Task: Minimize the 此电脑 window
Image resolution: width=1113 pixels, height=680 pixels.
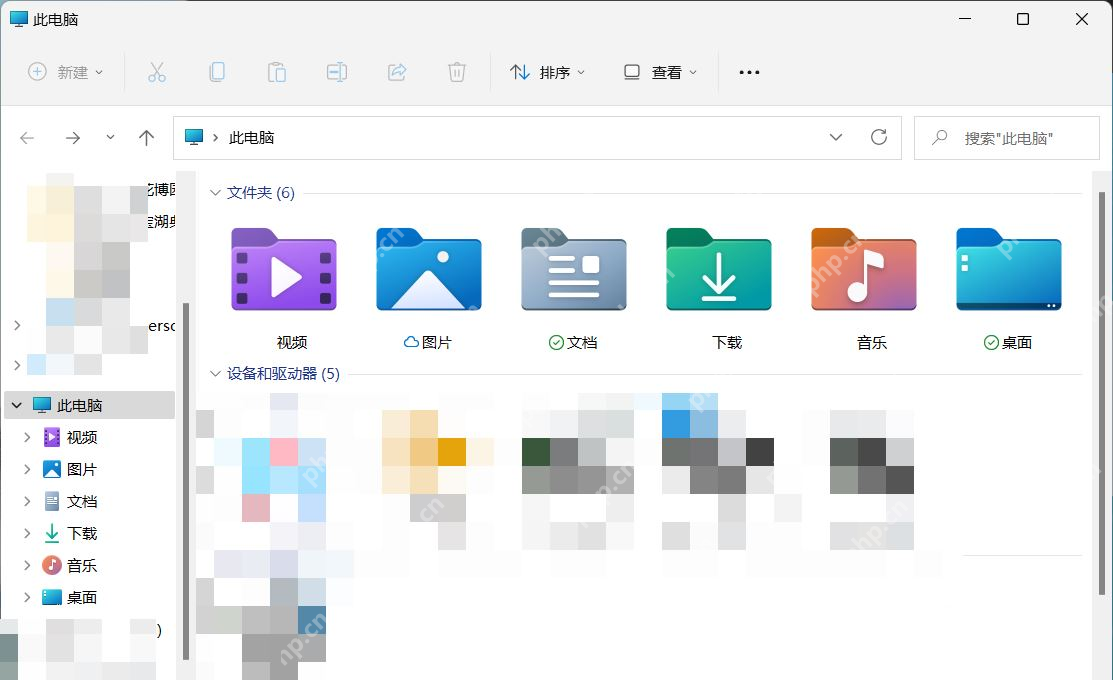Action: coord(965,19)
